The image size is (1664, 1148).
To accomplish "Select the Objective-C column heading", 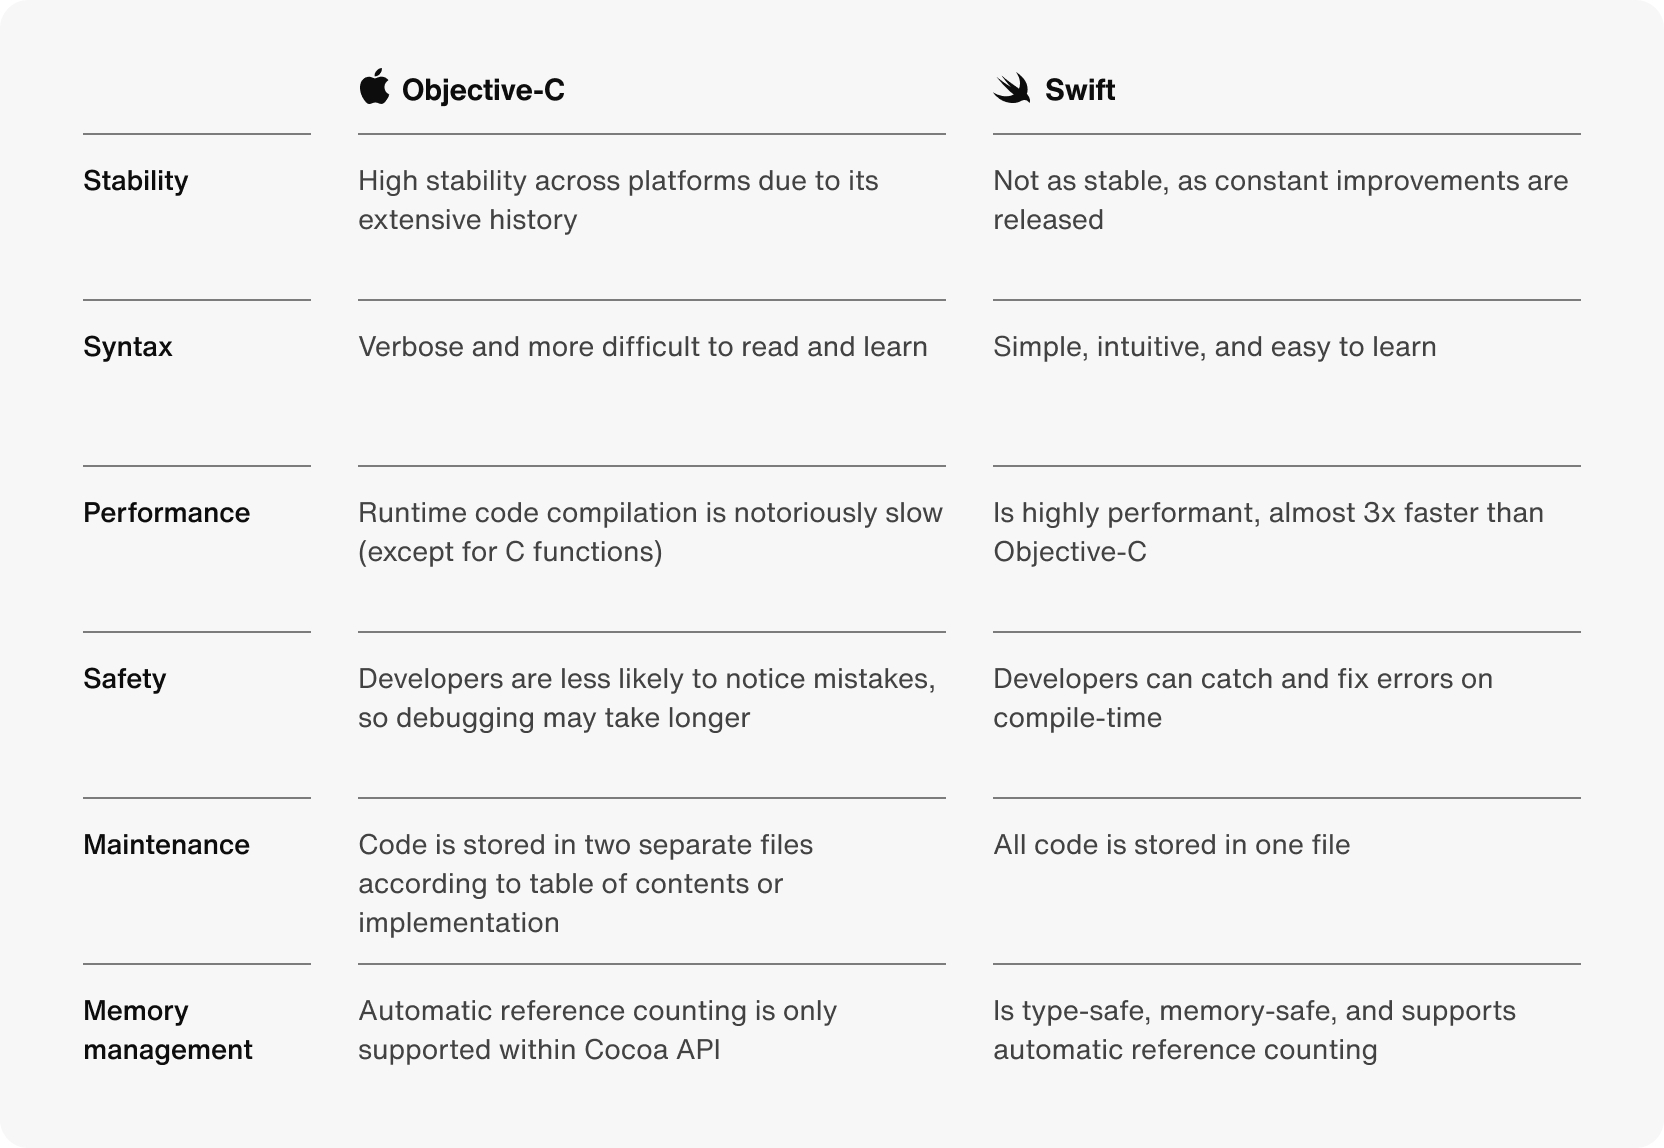I will pyautogui.click(x=483, y=90).
